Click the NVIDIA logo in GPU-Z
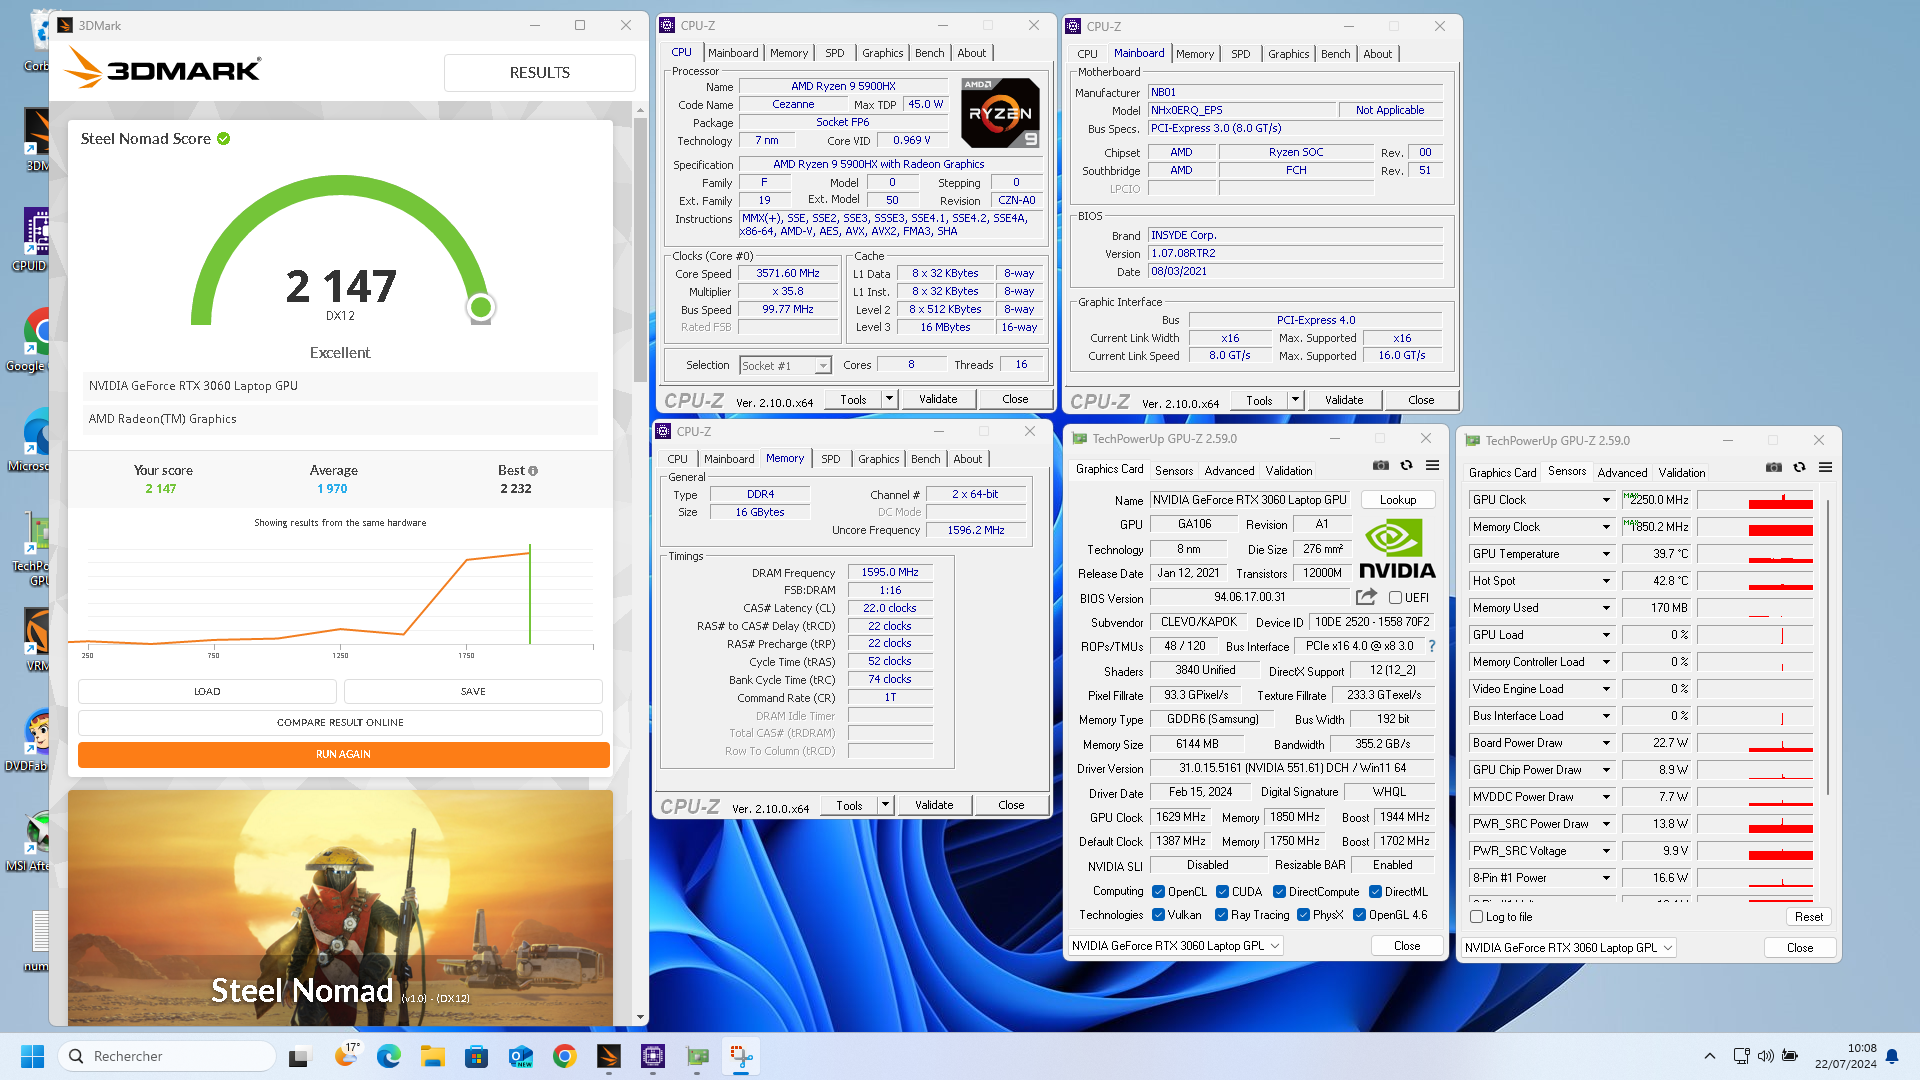Viewport: 1920px width, 1080px height. tap(1396, 549)
